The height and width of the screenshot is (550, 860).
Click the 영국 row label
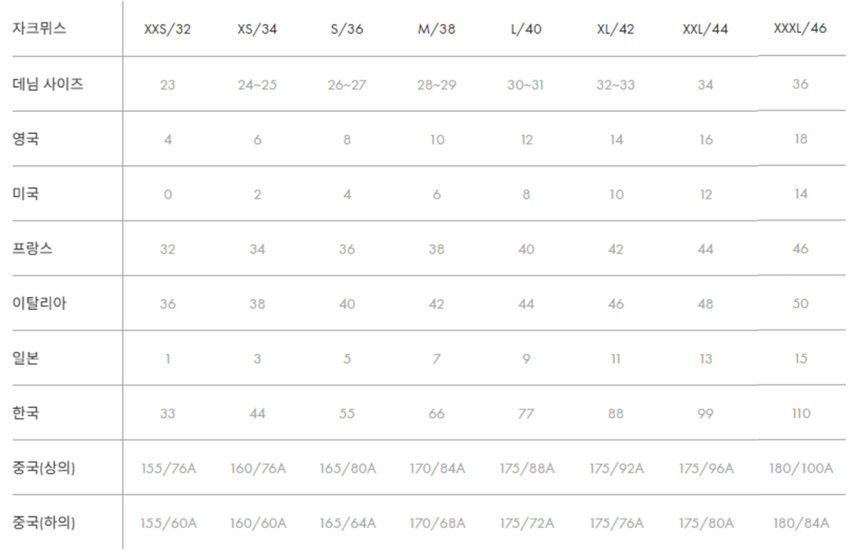click(26, 139)
